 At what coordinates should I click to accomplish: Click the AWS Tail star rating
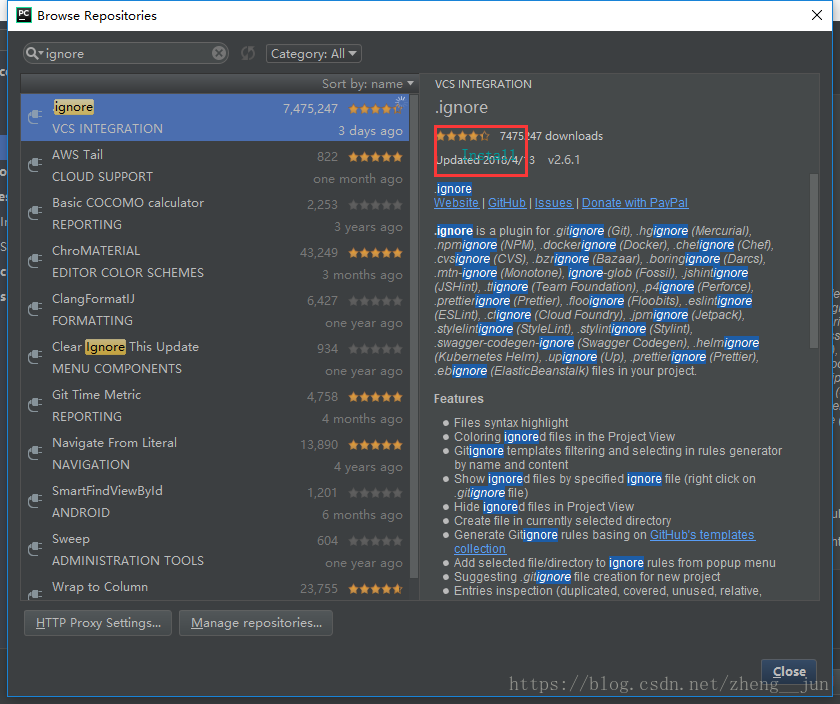click(375, 157)
